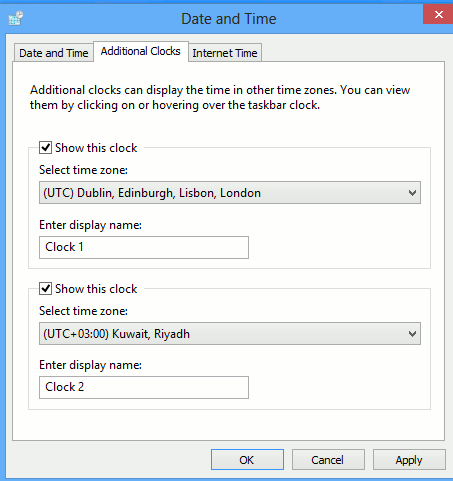Screen dimensions: 453x481
Task: Open the Internet Time tab
Action: click(x=225, y=53)
